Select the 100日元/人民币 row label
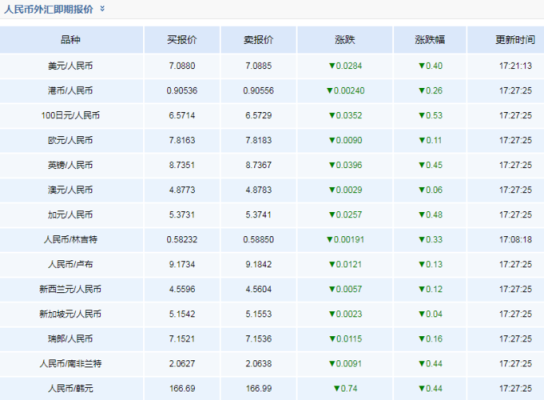Viewport: 544px width, 400px height. click(x=70, y=115)
